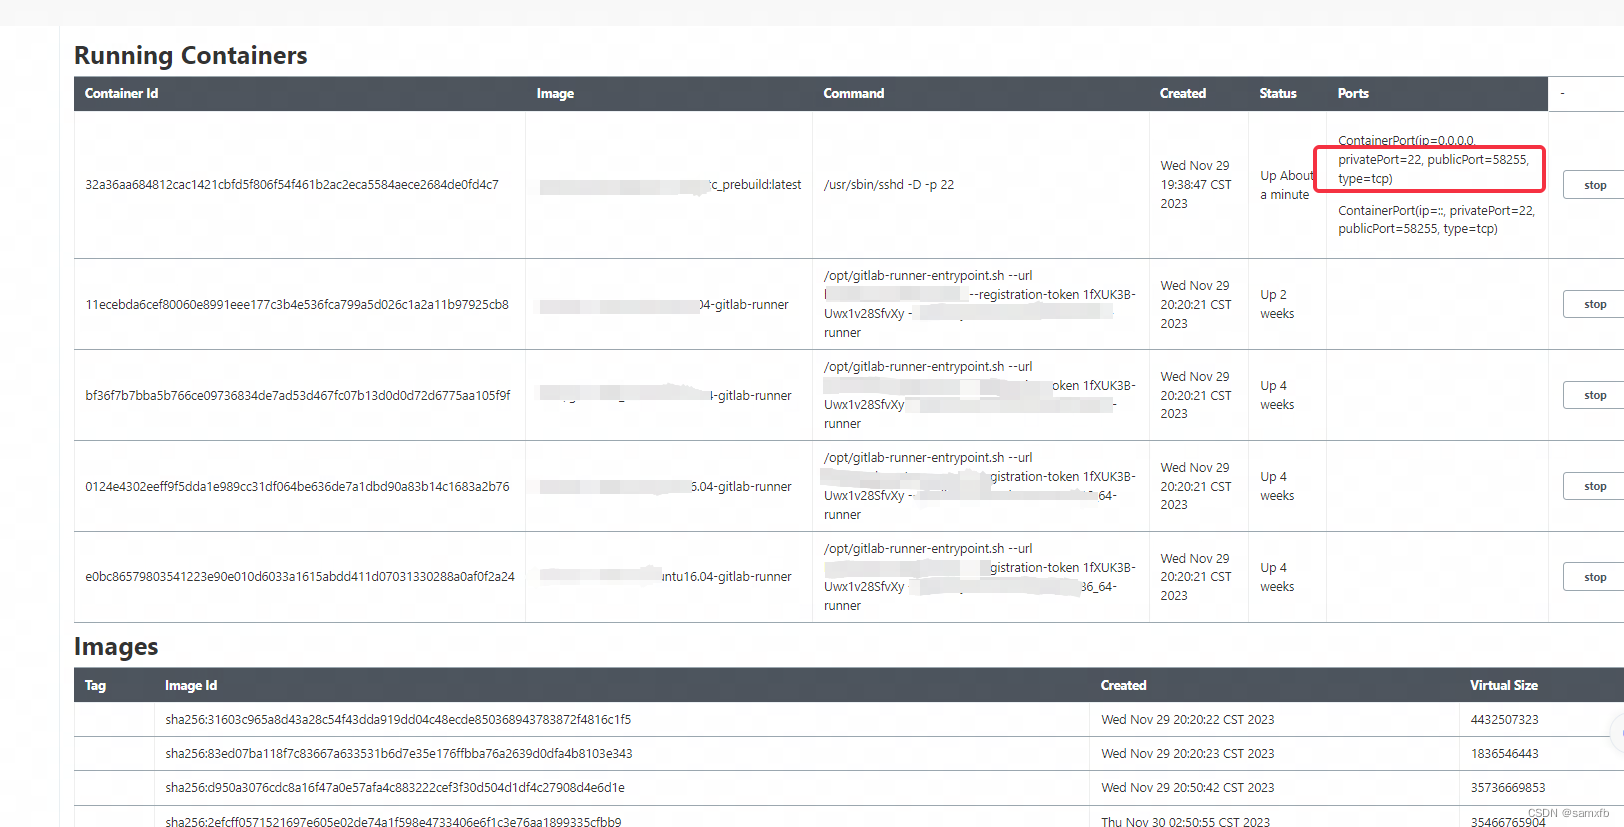Select the Running Containers heading
The image size is (1624, 827).
click(x=191, y=55)
